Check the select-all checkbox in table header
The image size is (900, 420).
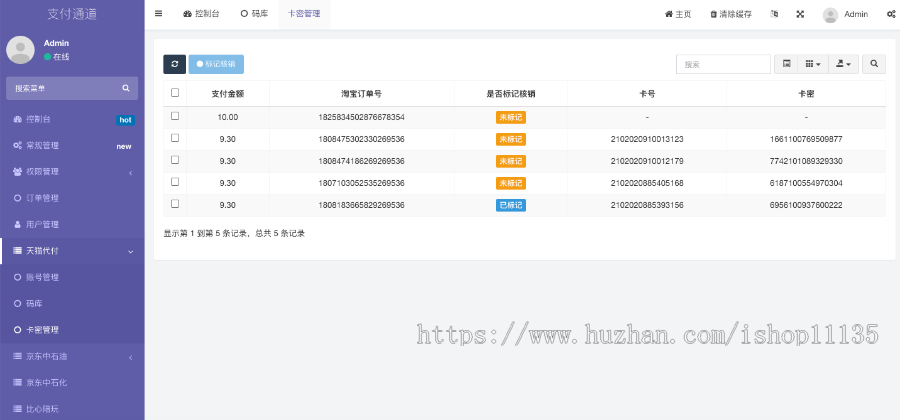pyautogui.click(x=175, y=93)
